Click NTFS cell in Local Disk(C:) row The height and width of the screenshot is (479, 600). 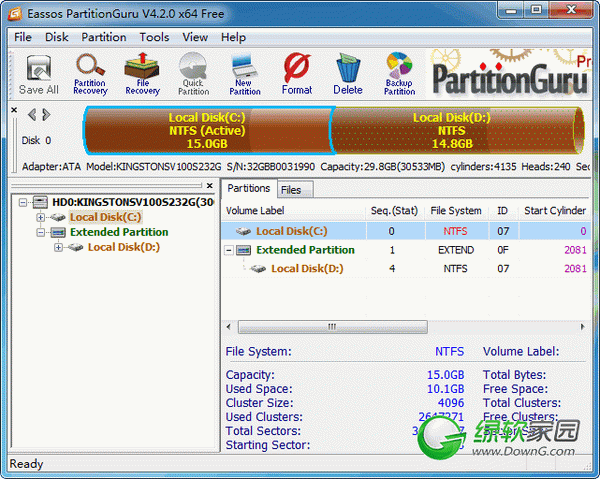pyautogui.click(x=455, y=231)
